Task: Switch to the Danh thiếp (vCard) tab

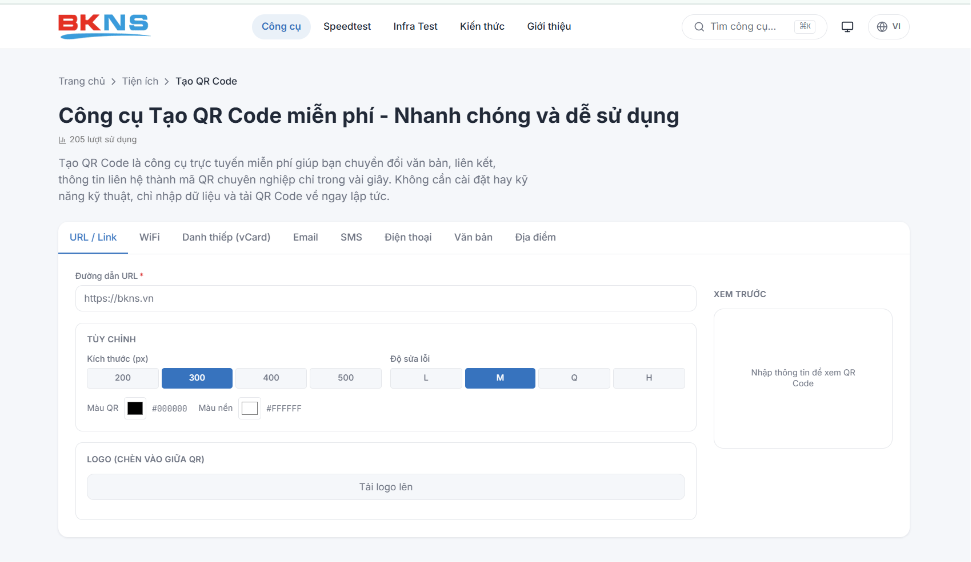Action: pyautogui.click(x=226, y=237)
